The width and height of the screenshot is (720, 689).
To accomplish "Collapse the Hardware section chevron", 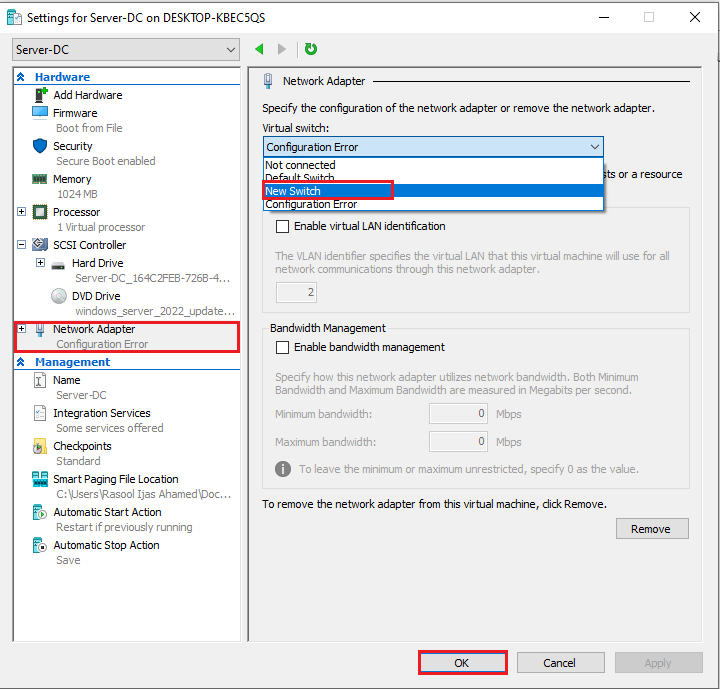I will point(21,77).
